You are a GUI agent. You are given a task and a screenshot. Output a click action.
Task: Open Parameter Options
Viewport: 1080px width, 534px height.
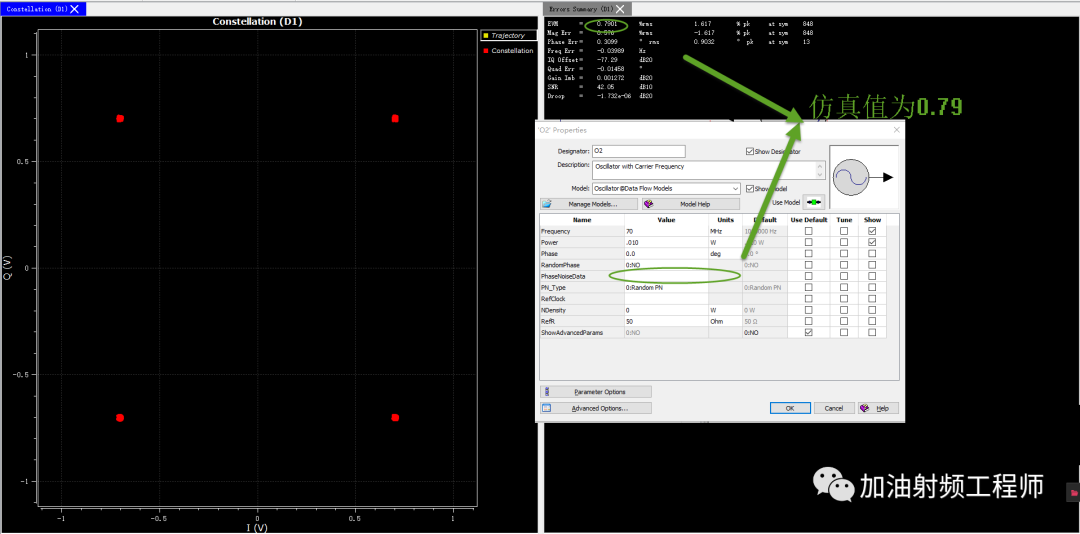point(596,391)
